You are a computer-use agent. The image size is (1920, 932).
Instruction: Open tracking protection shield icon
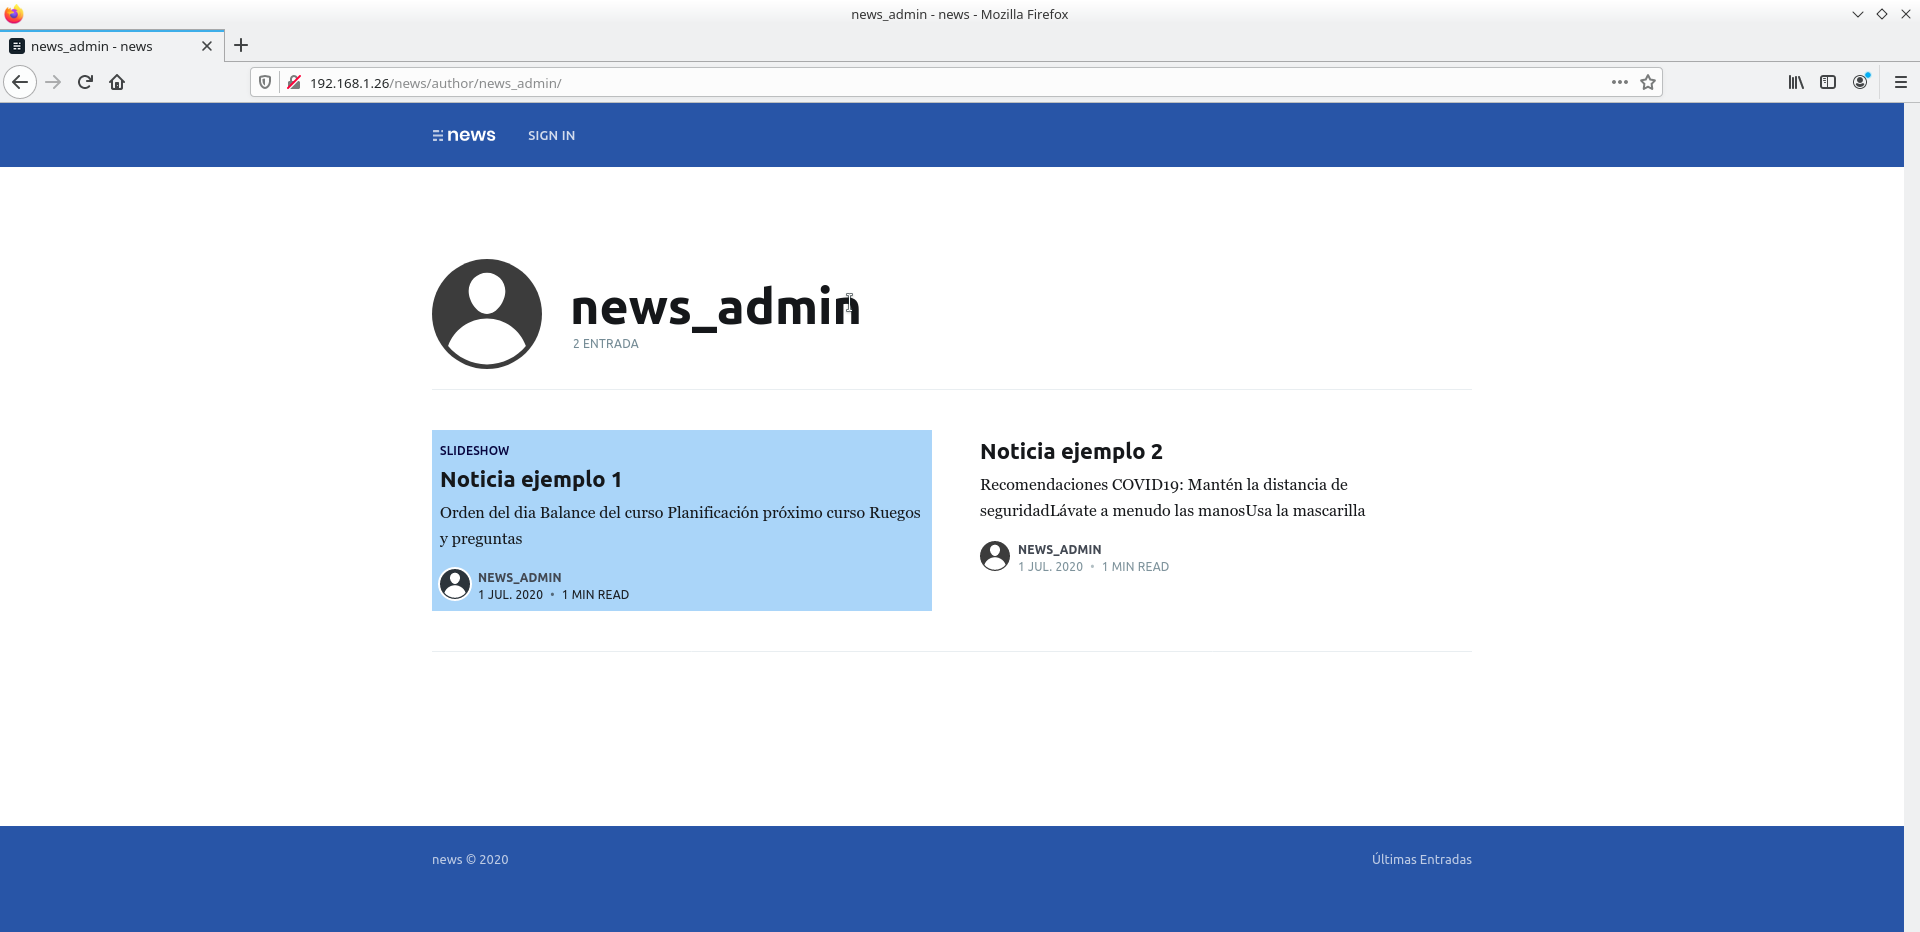[265, 82]
